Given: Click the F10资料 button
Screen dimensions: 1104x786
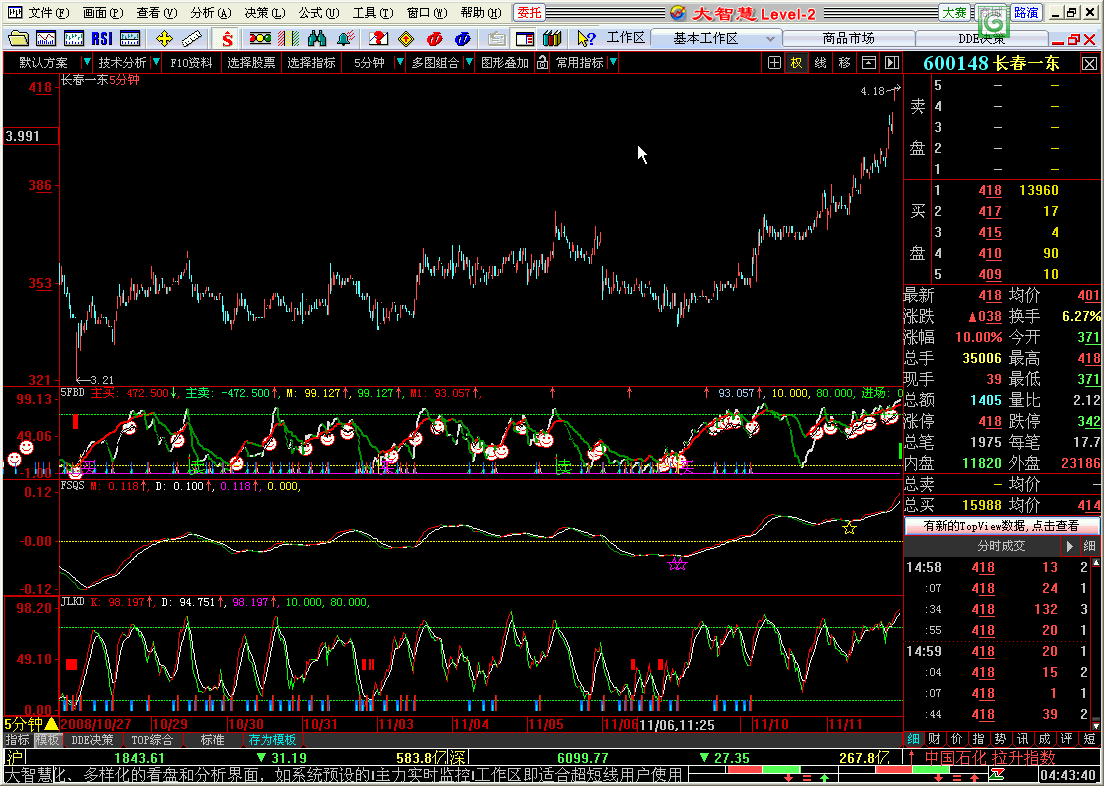Looking at the screenshot, I should [x=191, y=63].
